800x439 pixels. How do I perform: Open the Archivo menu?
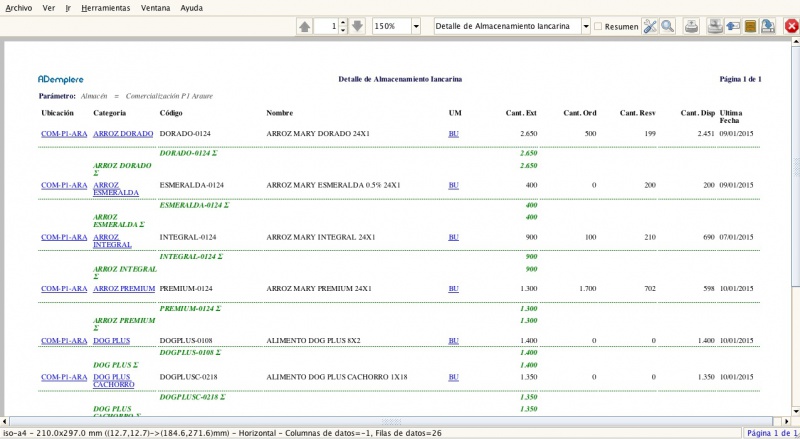pos(19,8)
